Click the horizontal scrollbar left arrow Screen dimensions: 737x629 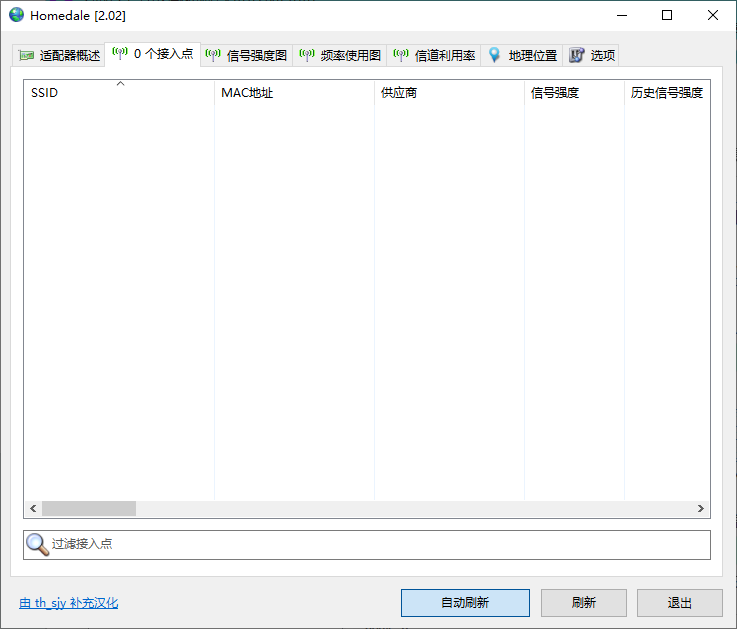(33, 508)
